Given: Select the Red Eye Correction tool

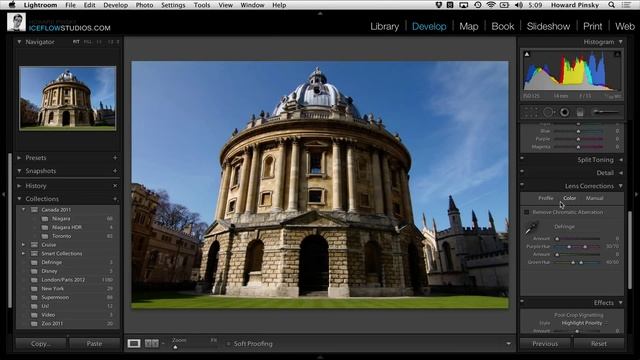Looking at the screenshot, I should coord(564,112).
